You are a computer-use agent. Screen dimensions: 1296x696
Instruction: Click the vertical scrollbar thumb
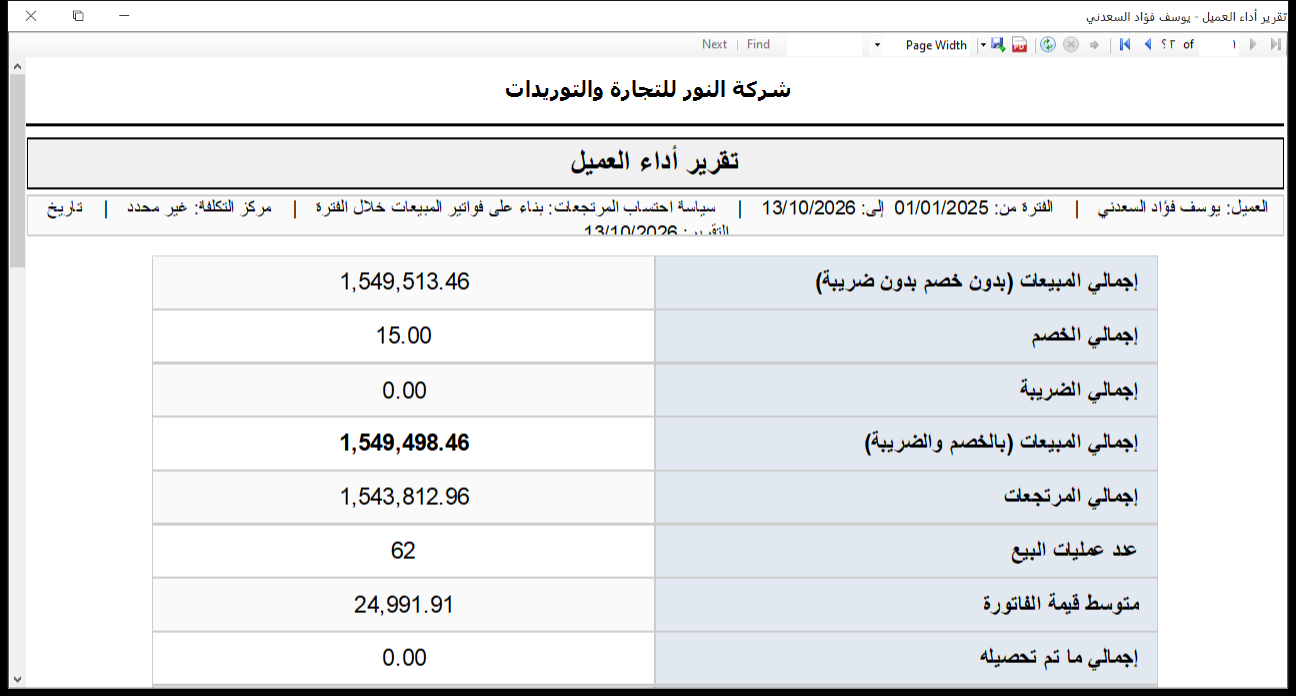point(17,172)
